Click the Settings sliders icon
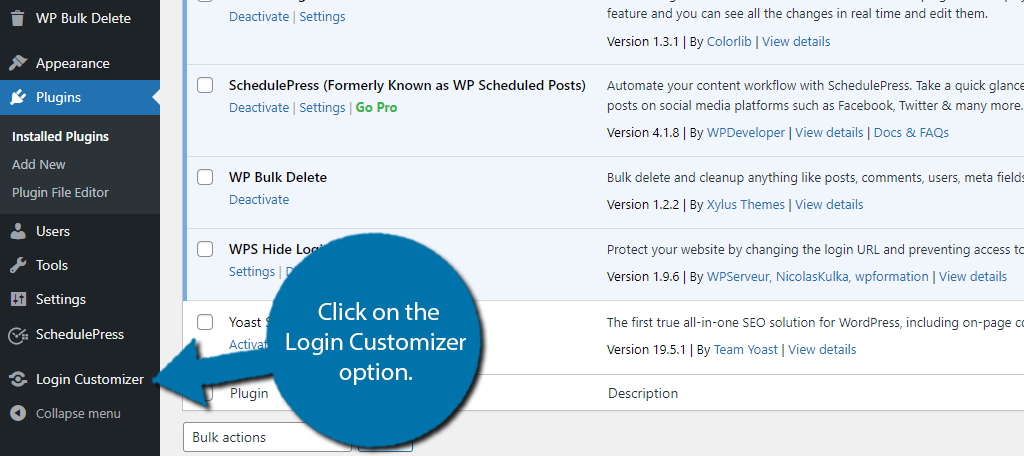Screen dimensions: 1024x456 18,299
